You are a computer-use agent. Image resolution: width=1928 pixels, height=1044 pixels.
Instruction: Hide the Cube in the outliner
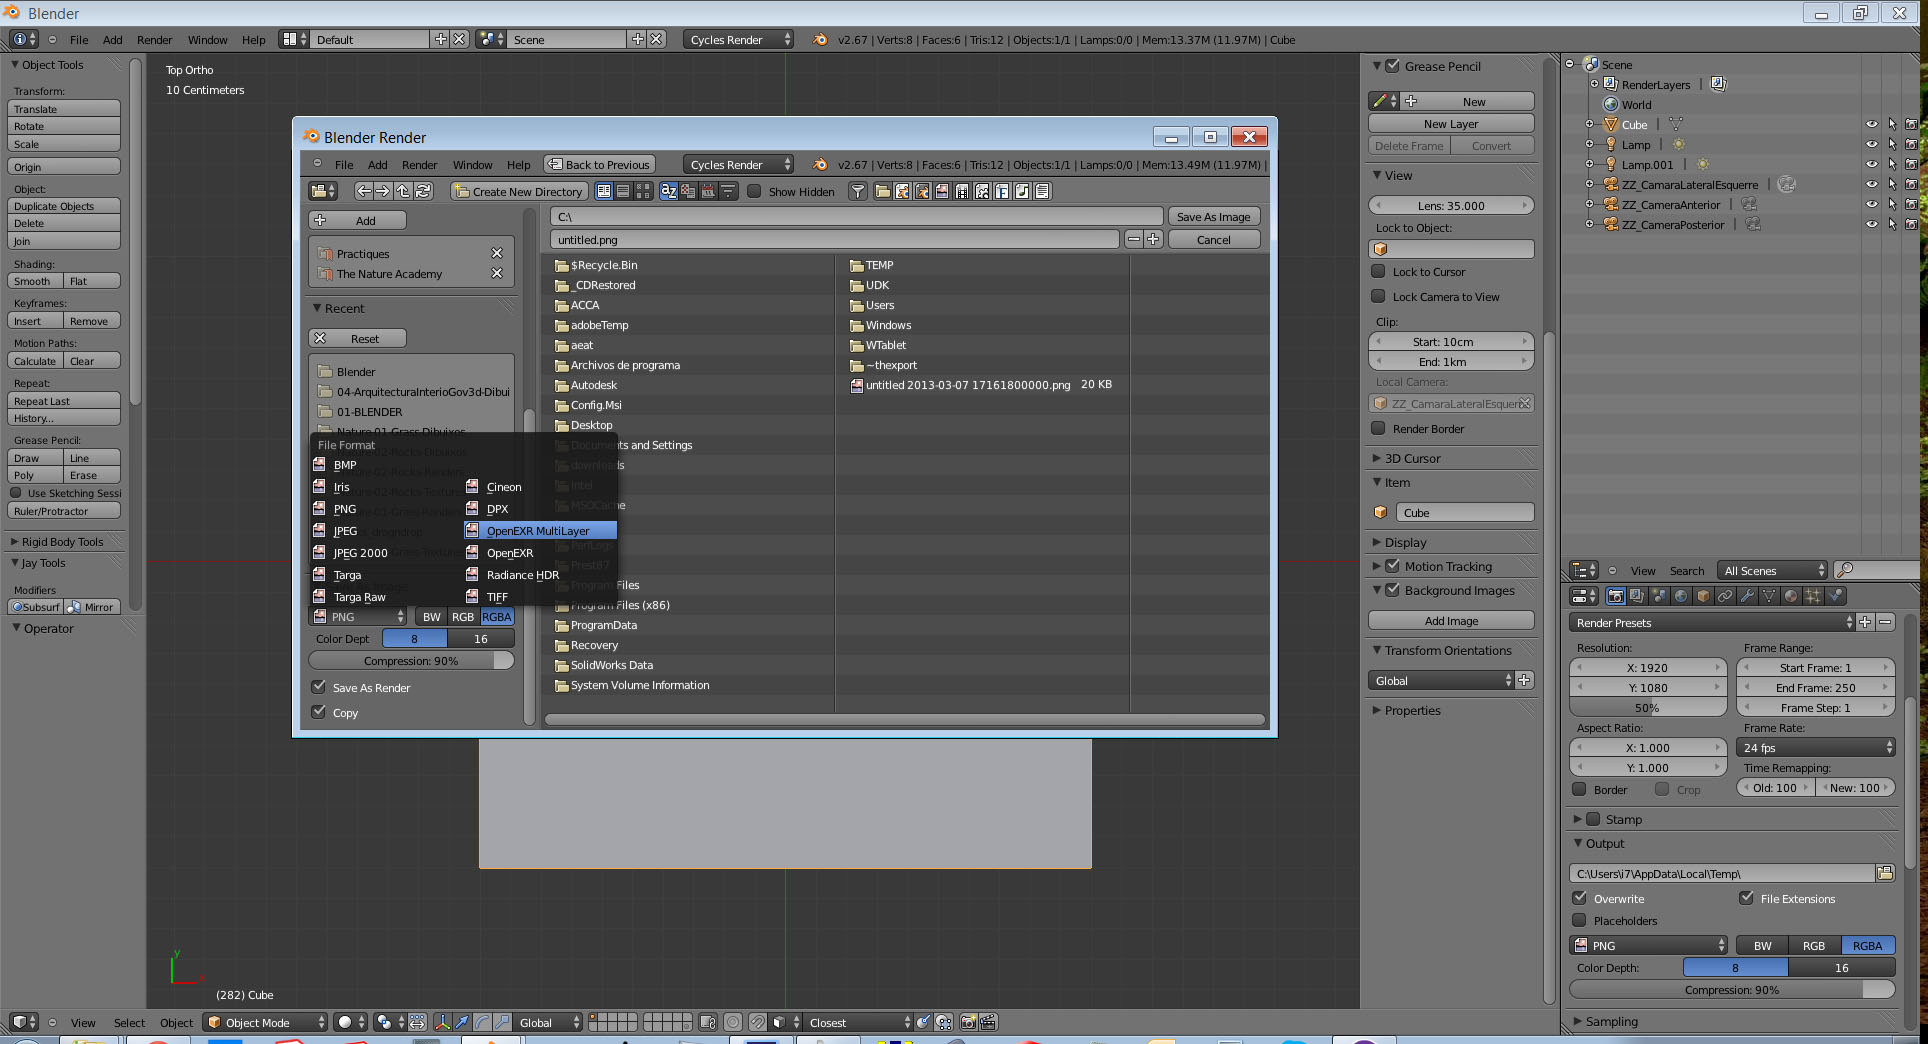pyautogui.click(x=1871, y=124)
